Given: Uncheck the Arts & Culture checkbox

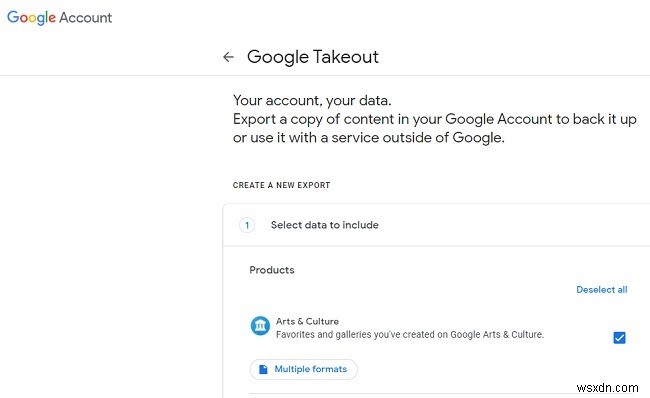Looking at the screenshot, I should (x=619, y=337).
